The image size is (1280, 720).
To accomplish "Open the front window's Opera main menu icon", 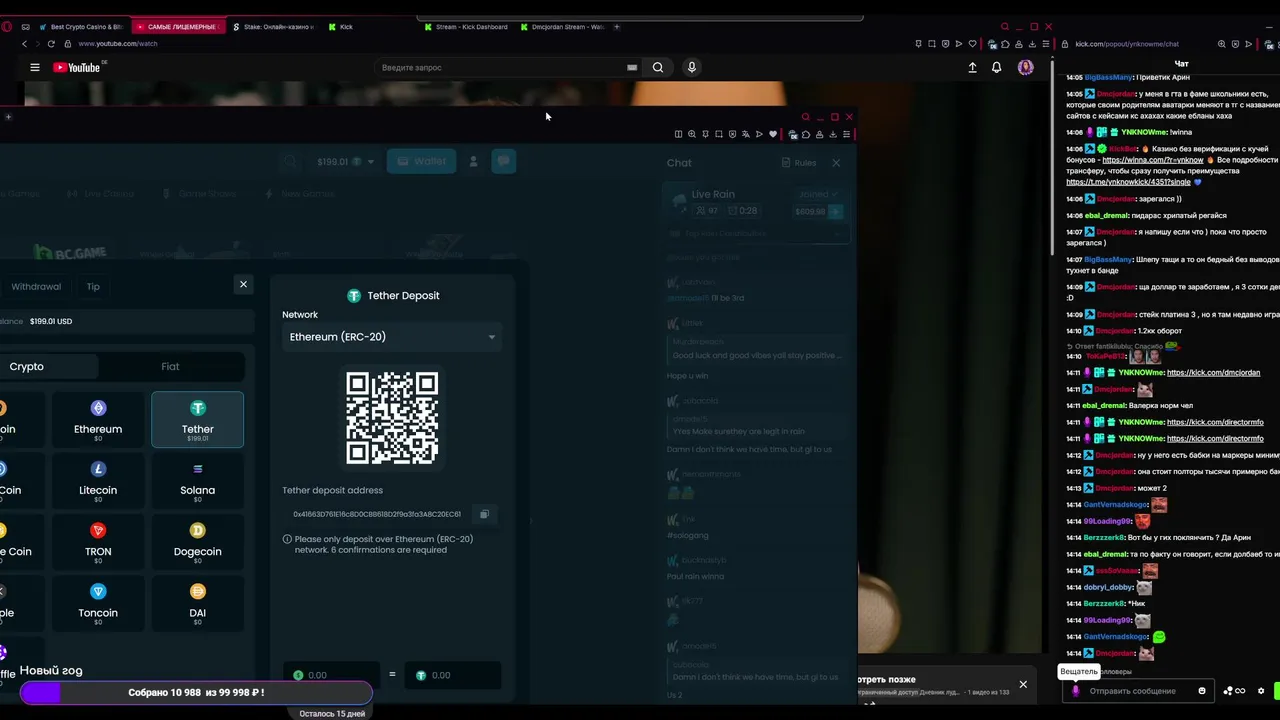I will tap(847, 134).
